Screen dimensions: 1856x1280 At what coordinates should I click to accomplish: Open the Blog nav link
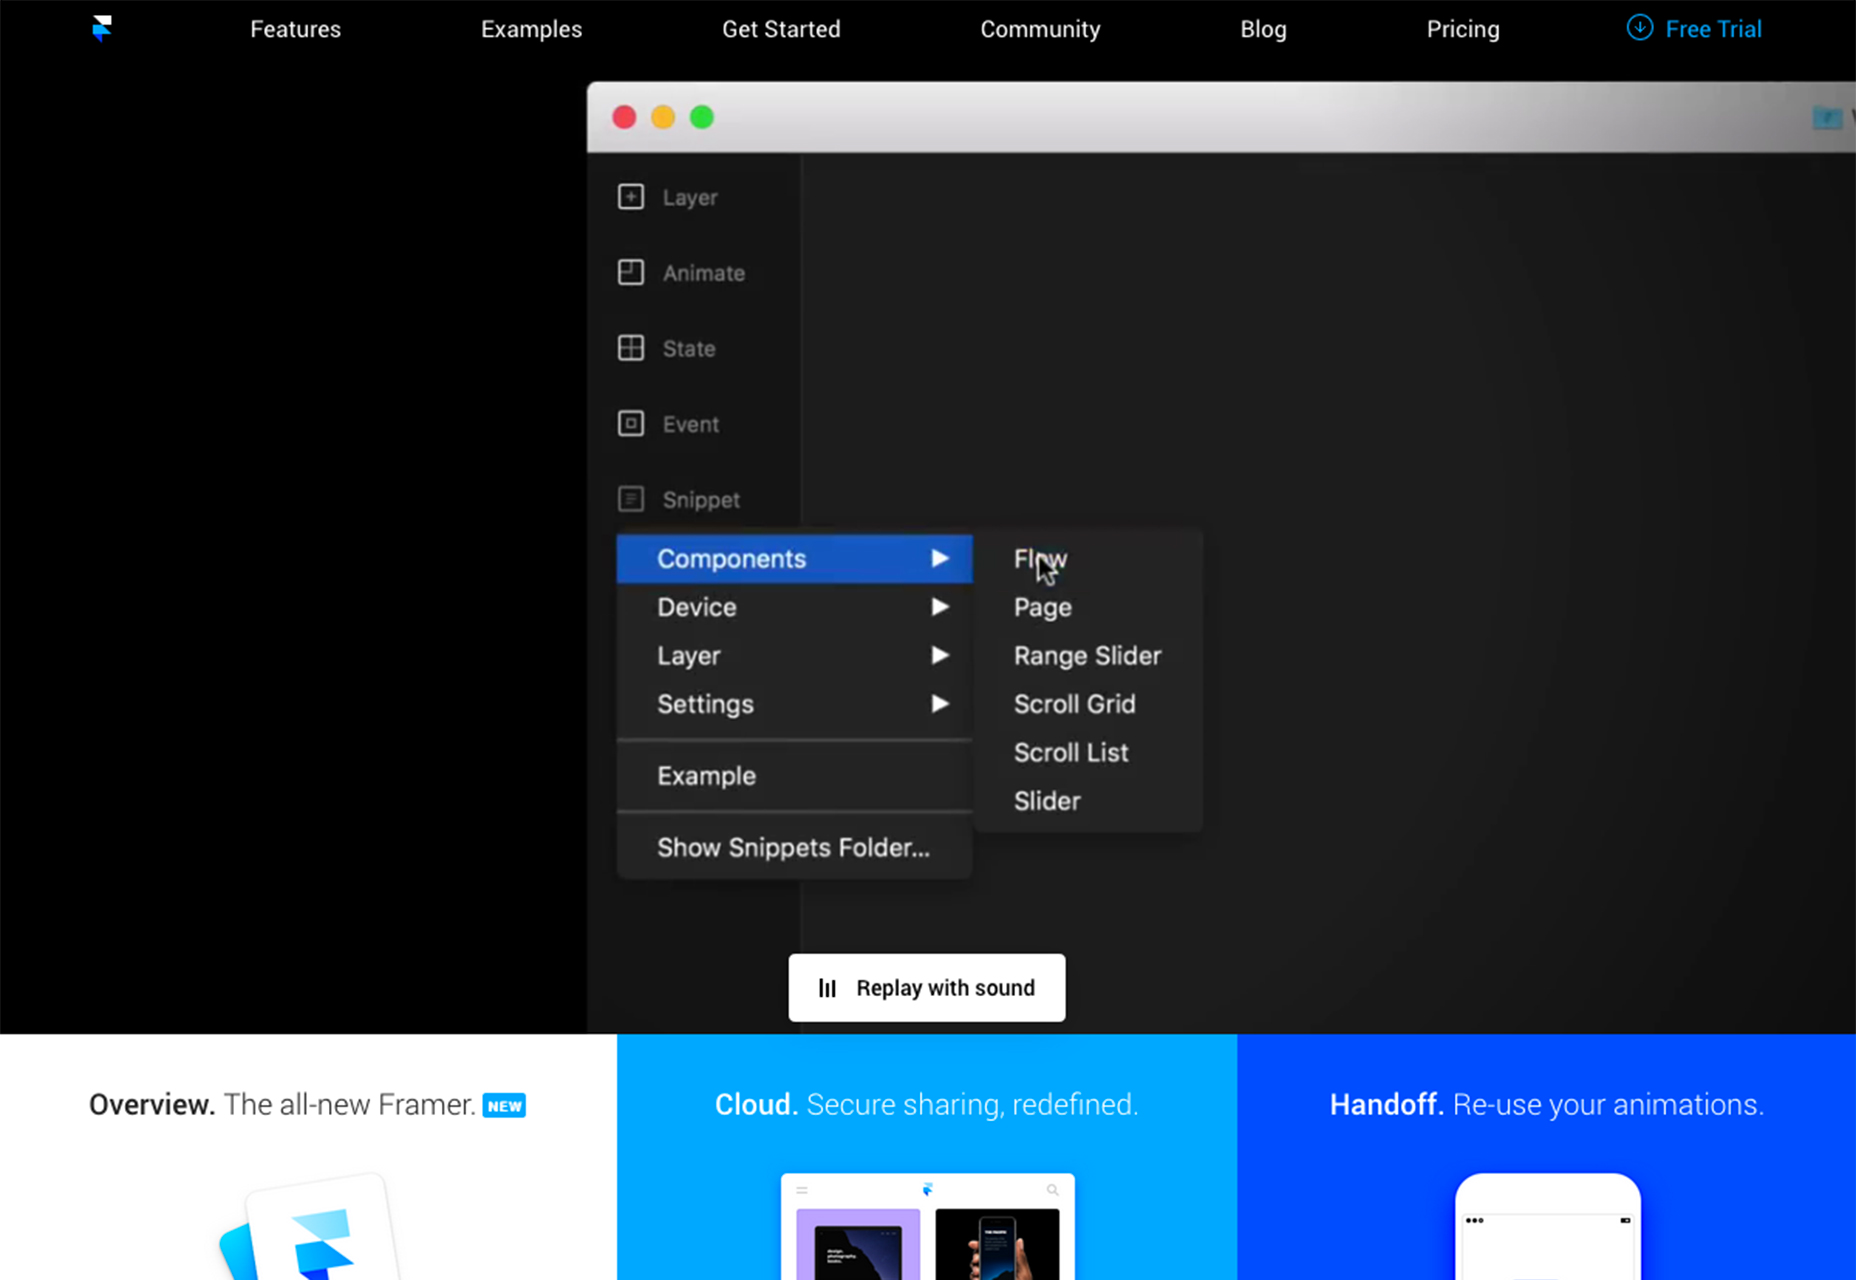click(1263, 29)
